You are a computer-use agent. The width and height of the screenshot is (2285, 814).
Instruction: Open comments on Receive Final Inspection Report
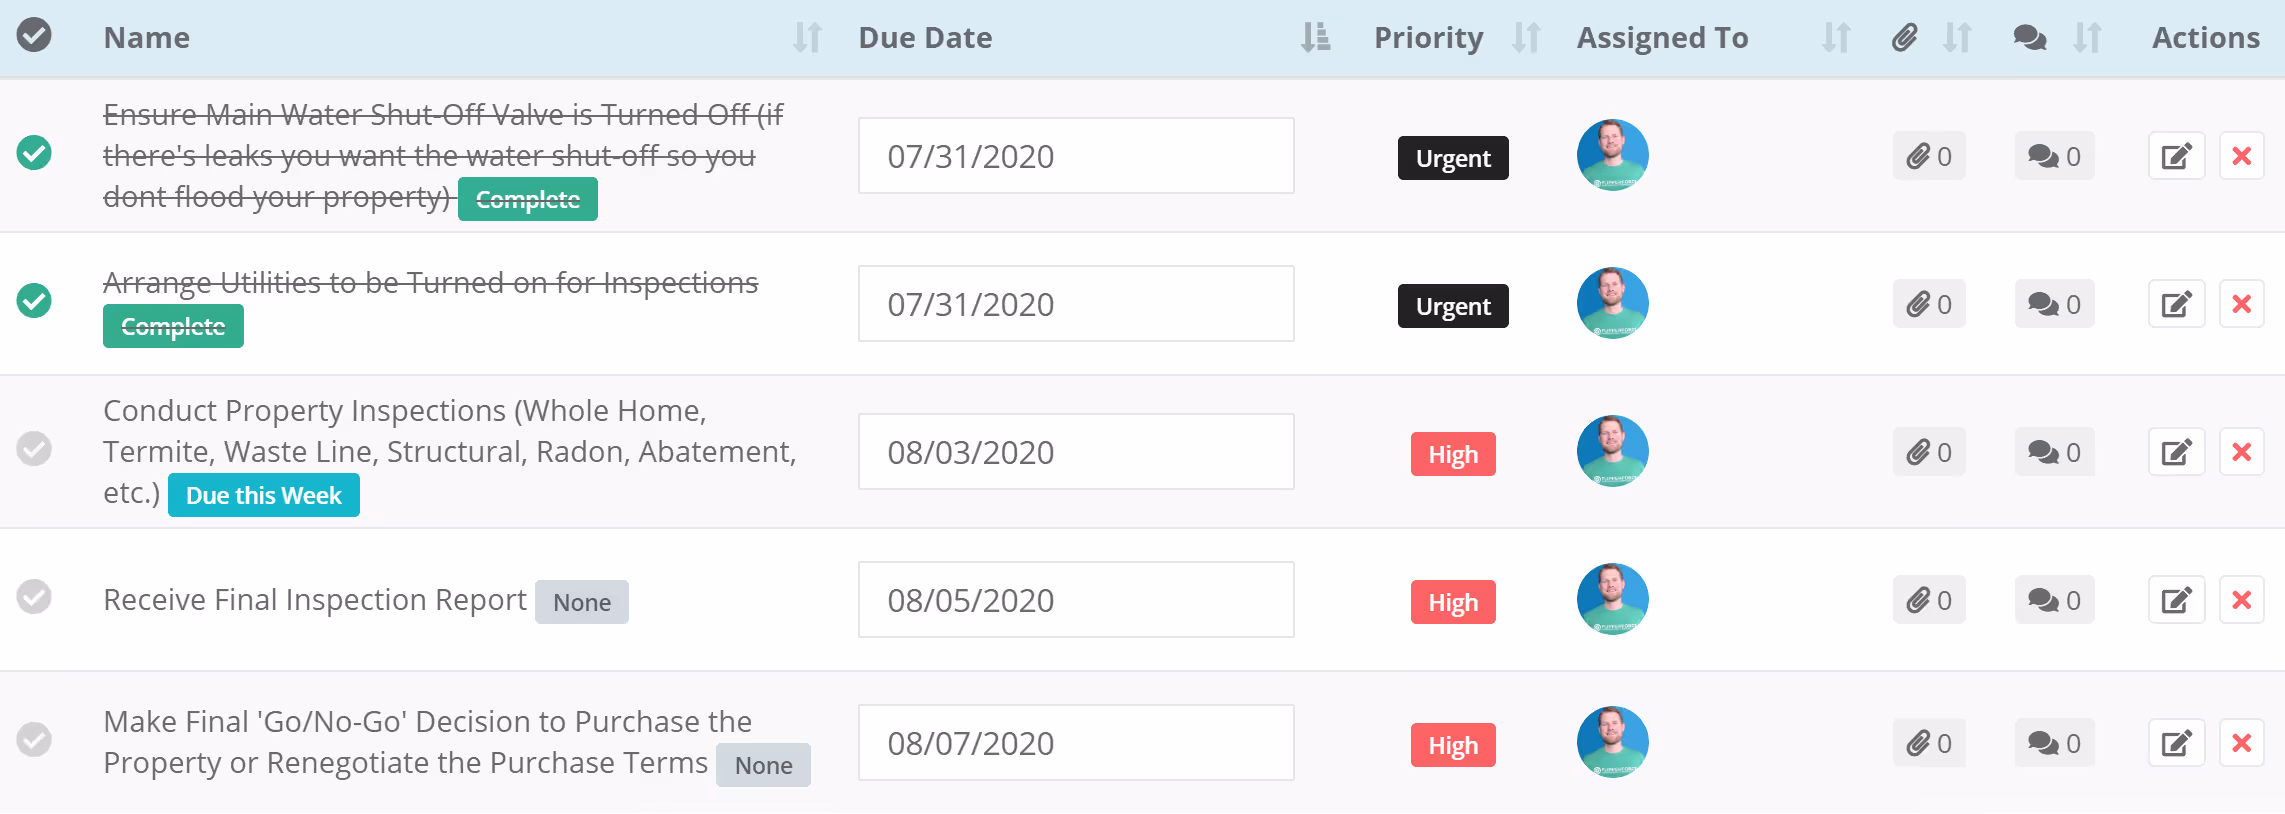click(2054, 601)
